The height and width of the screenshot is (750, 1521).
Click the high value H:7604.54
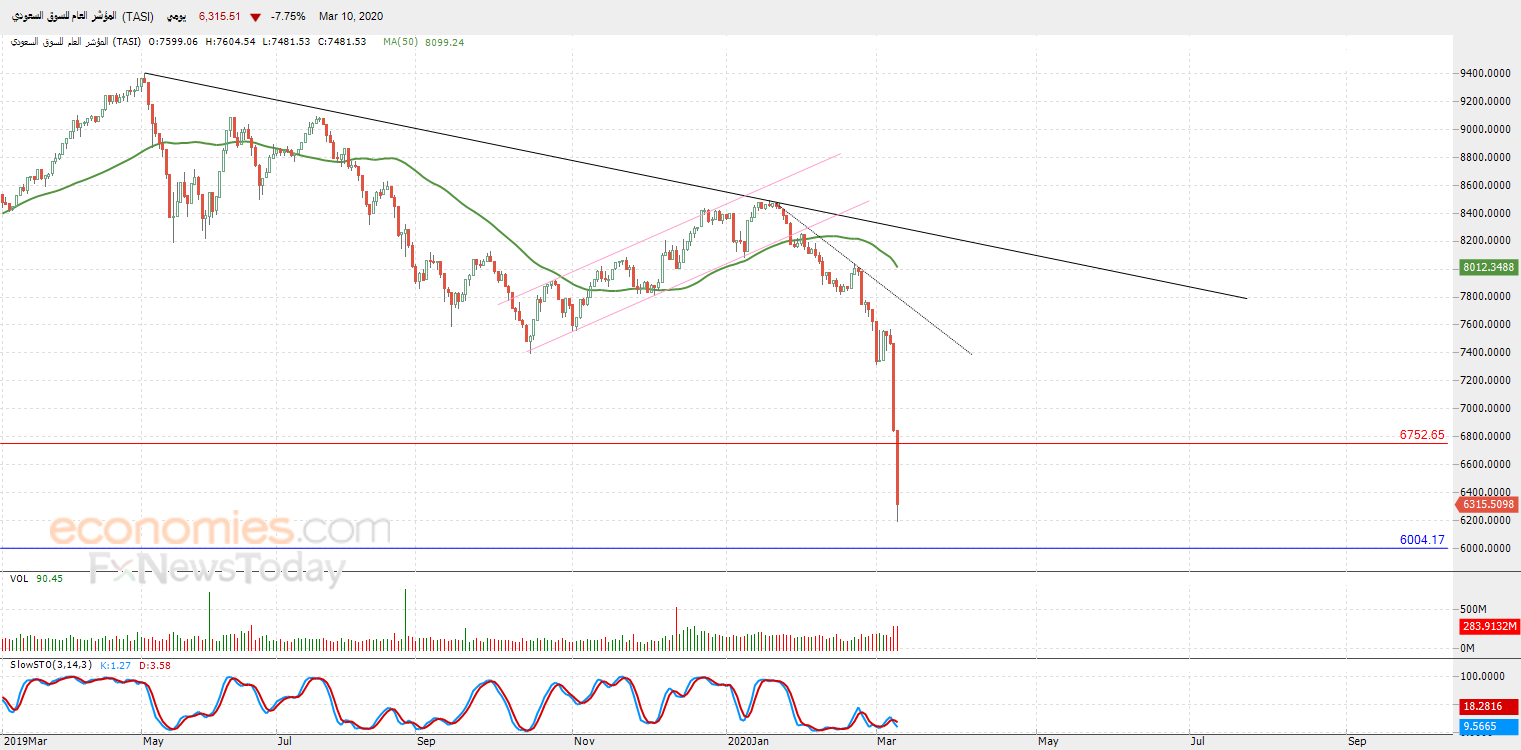pos(228,42)
